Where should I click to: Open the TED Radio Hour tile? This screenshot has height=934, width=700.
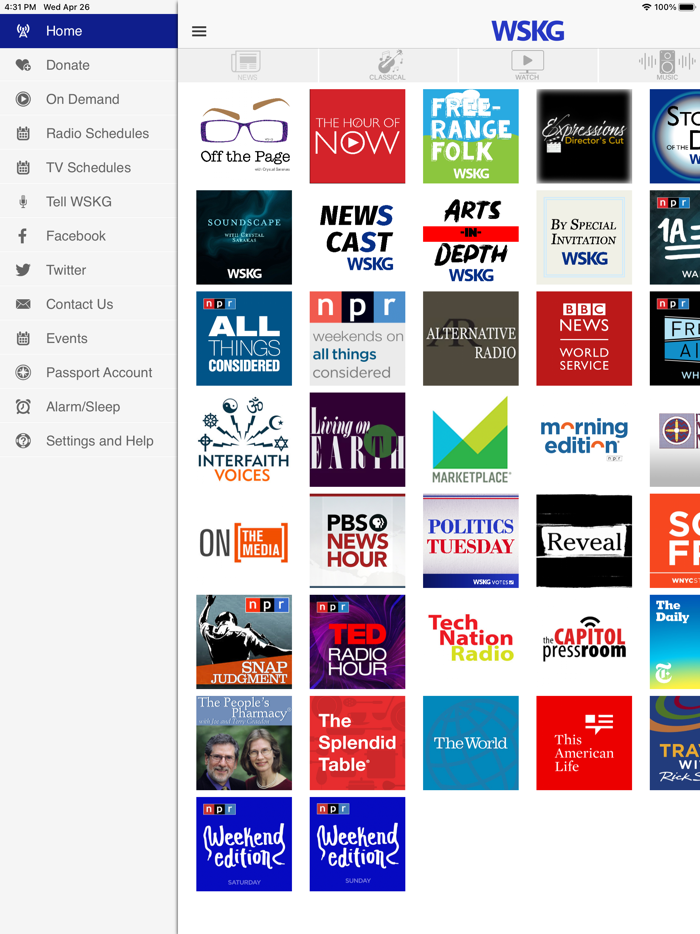(357, 642)
